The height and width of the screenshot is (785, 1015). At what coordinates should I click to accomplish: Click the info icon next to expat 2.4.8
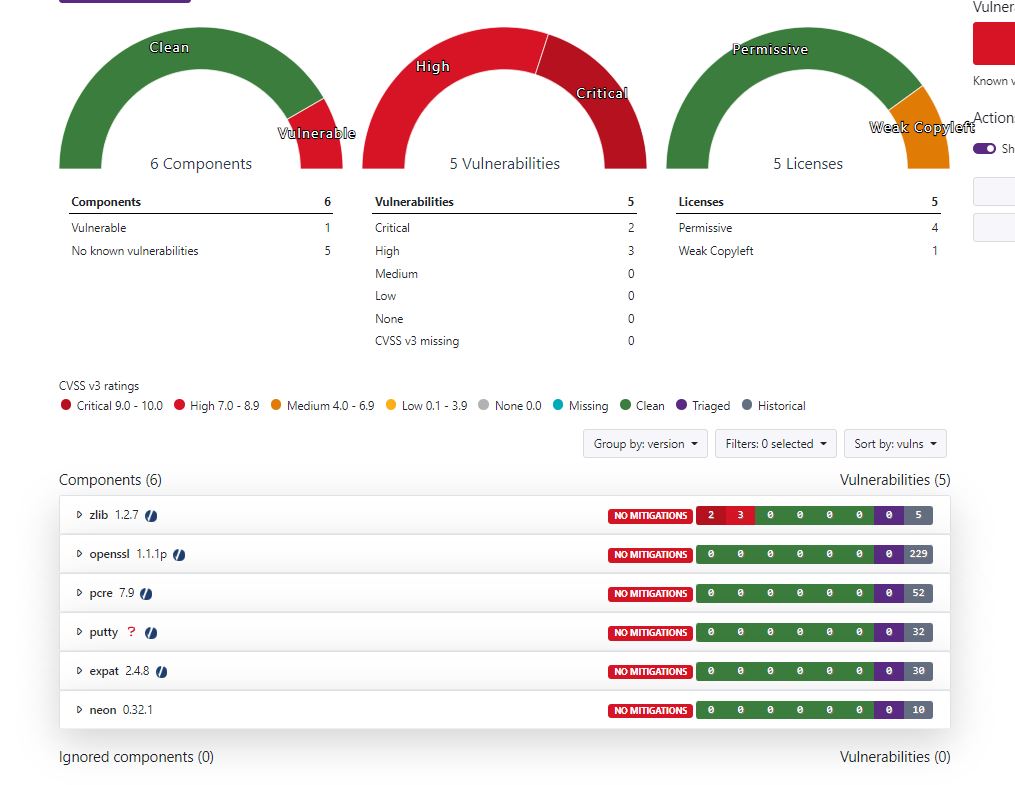(161, 672)
